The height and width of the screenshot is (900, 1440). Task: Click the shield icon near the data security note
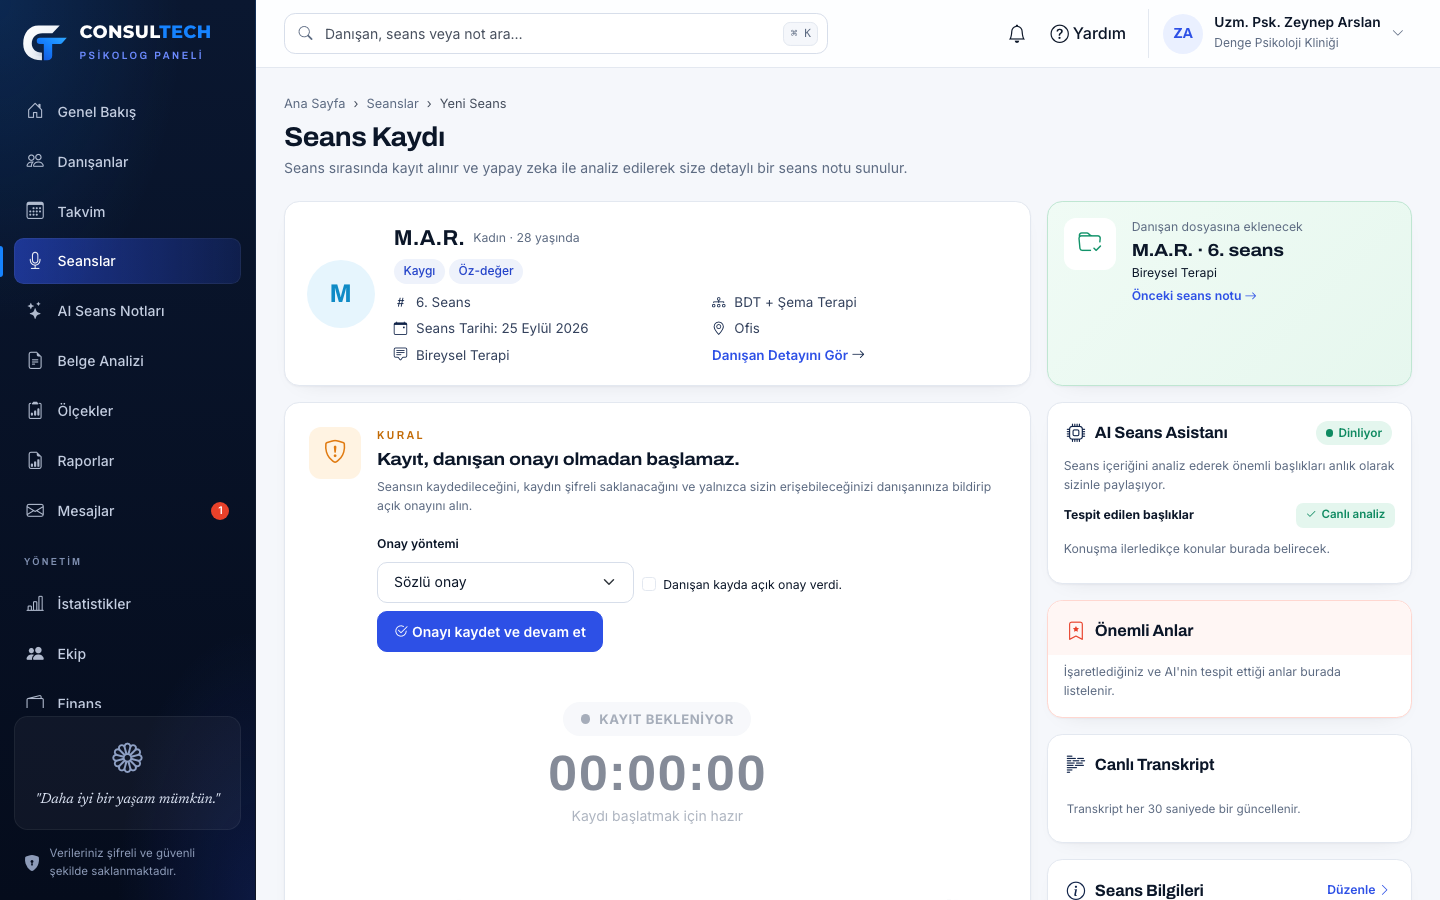tap(32, 862)
